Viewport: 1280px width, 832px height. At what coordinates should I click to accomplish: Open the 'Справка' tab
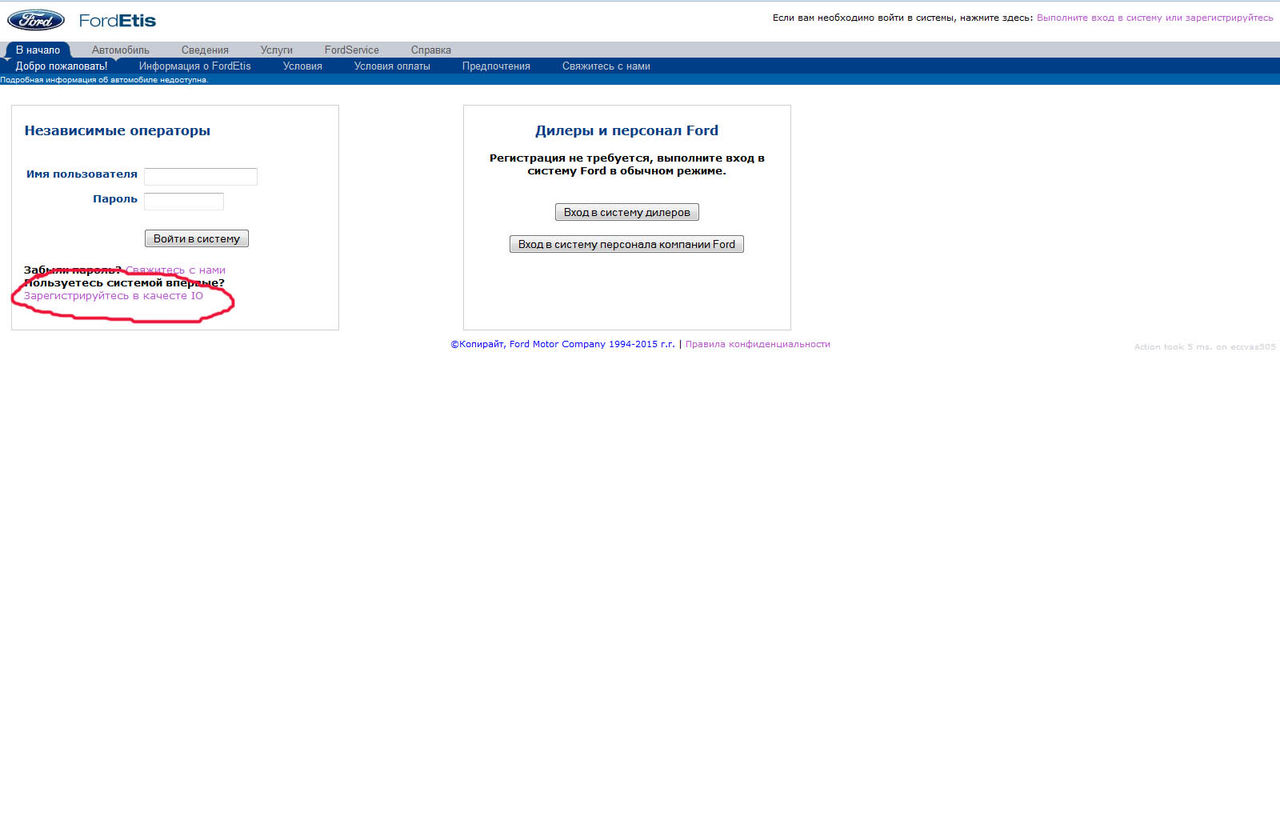[x=431, y=50]
